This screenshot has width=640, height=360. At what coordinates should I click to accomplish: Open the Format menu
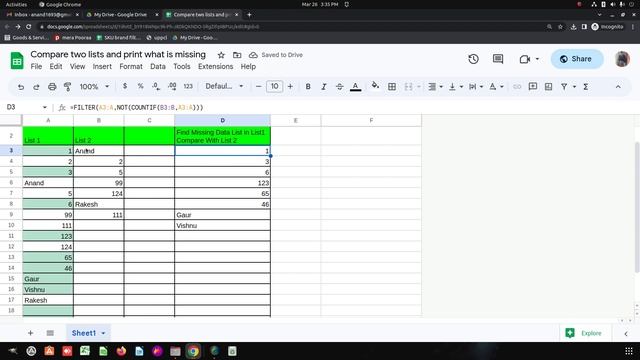tap(131, 66)
